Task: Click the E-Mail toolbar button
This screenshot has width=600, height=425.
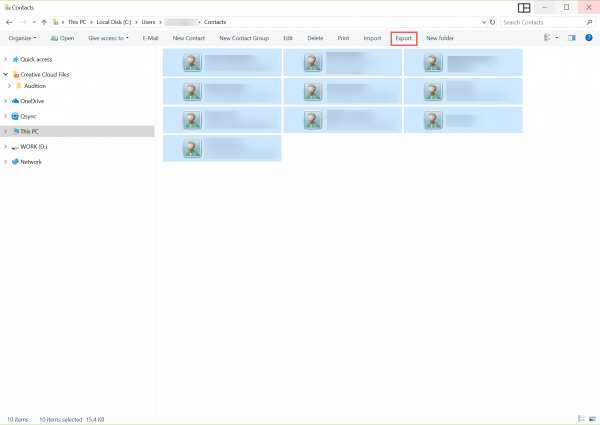Action: 150,38
